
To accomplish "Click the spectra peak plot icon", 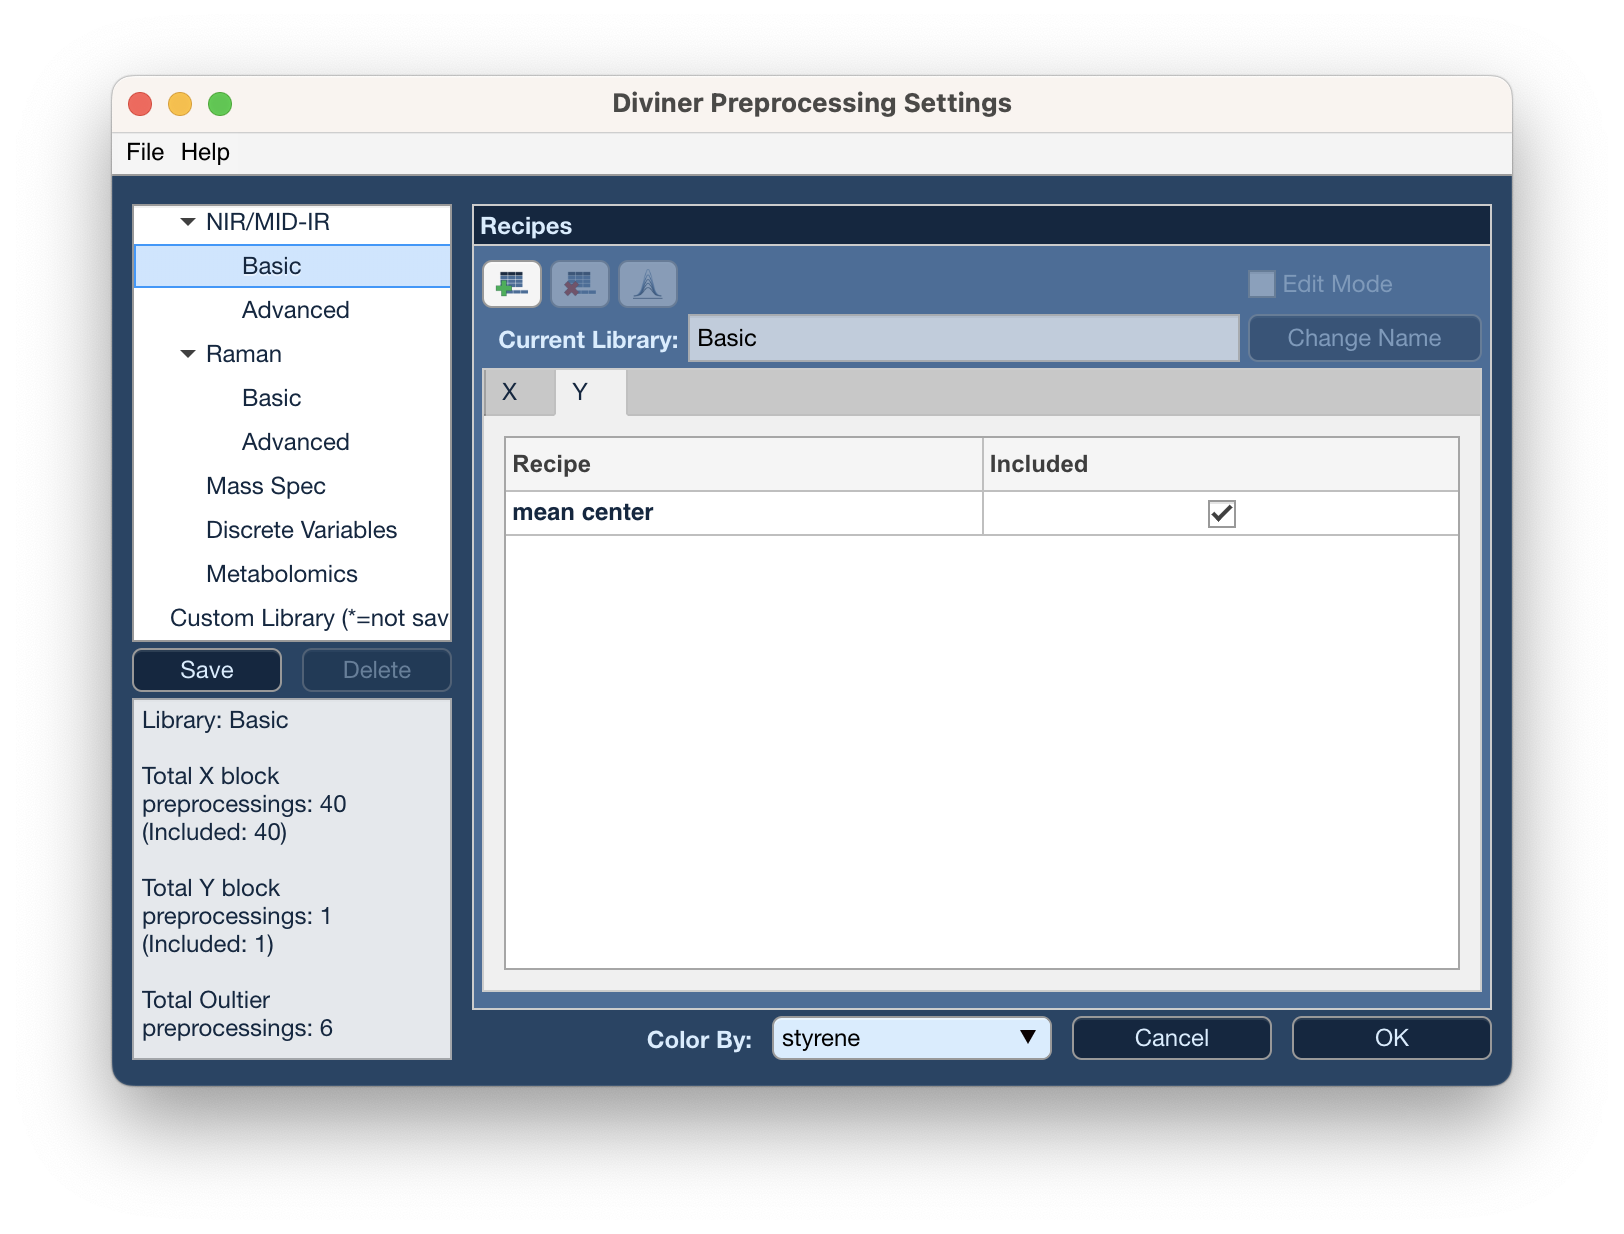I will pyautogui.click(x=648, y=284).
